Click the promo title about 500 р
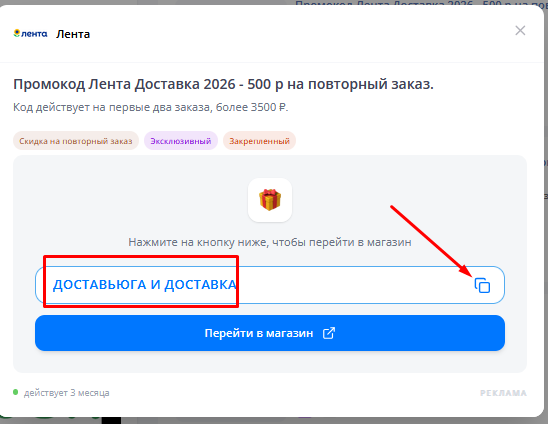 click(223, 84)
